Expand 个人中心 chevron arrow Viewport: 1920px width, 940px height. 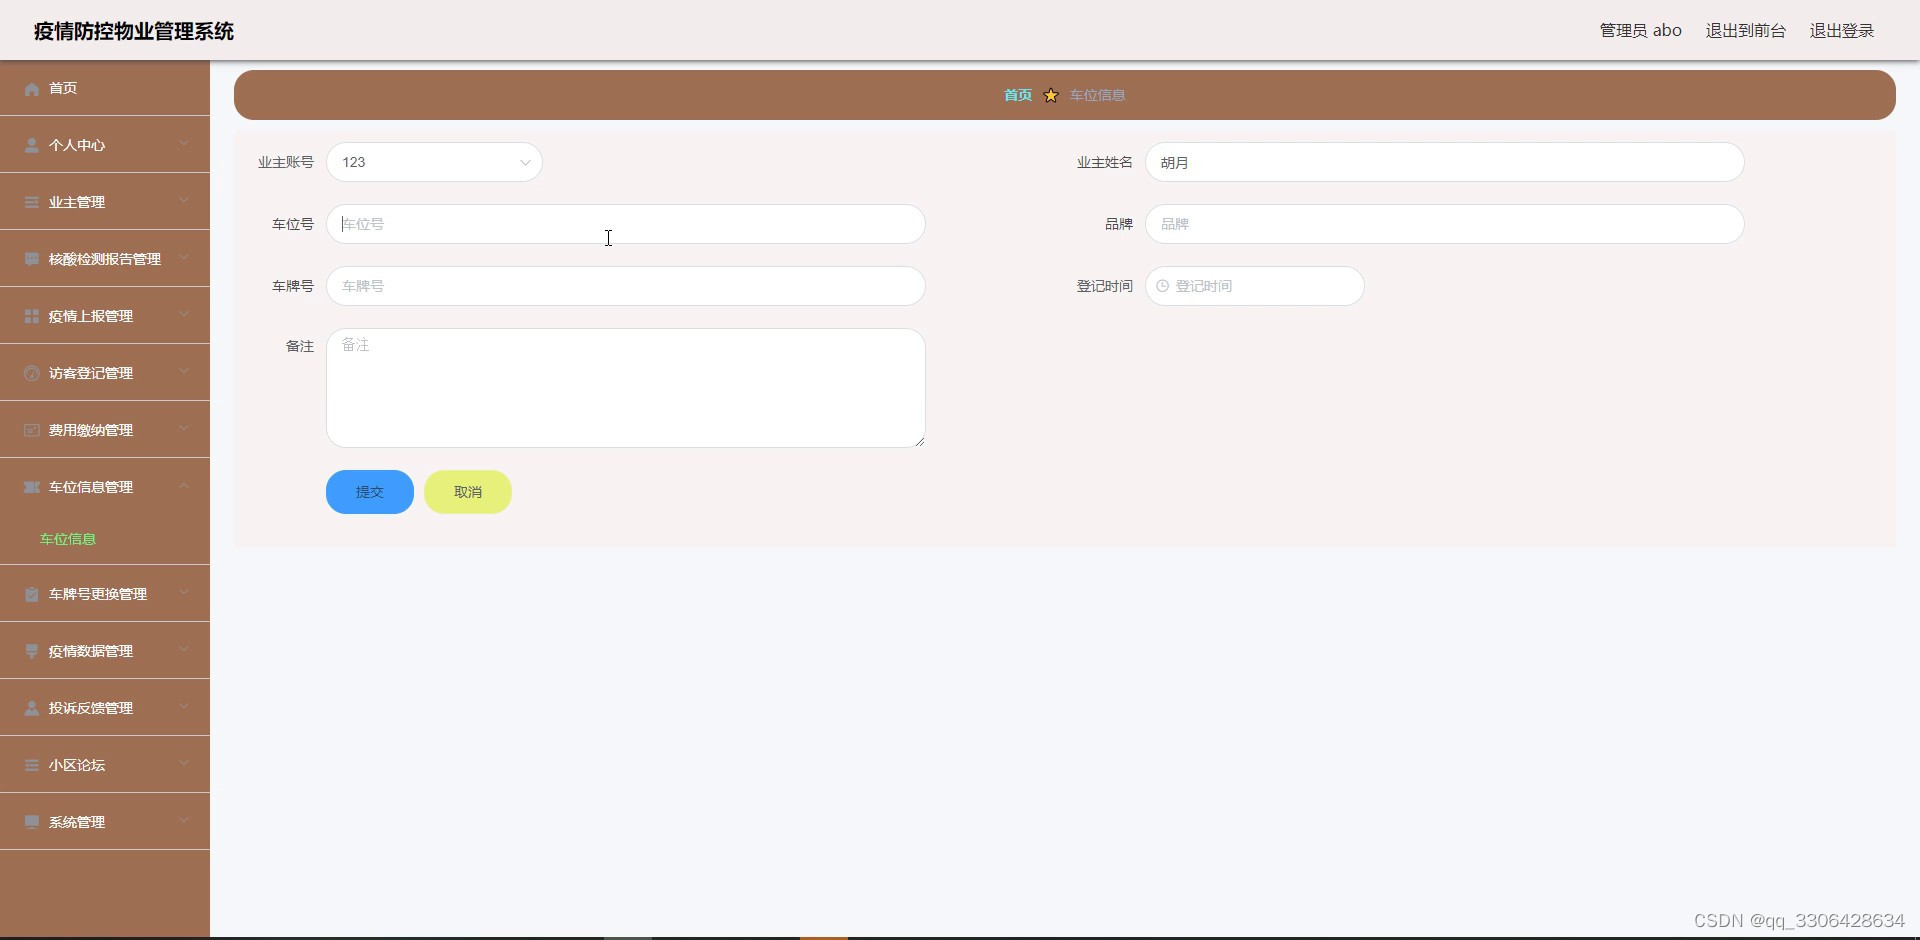[x=184, y=144]
